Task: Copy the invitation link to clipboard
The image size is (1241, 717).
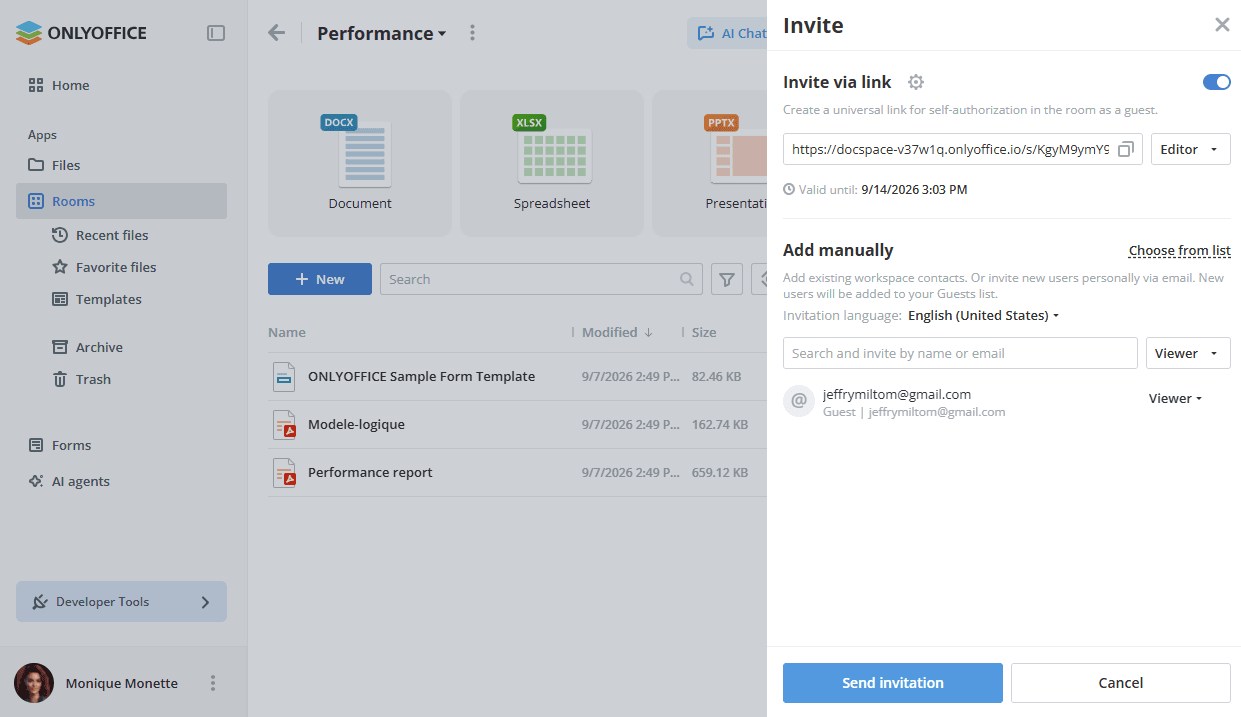Action: click(1126, 149)
